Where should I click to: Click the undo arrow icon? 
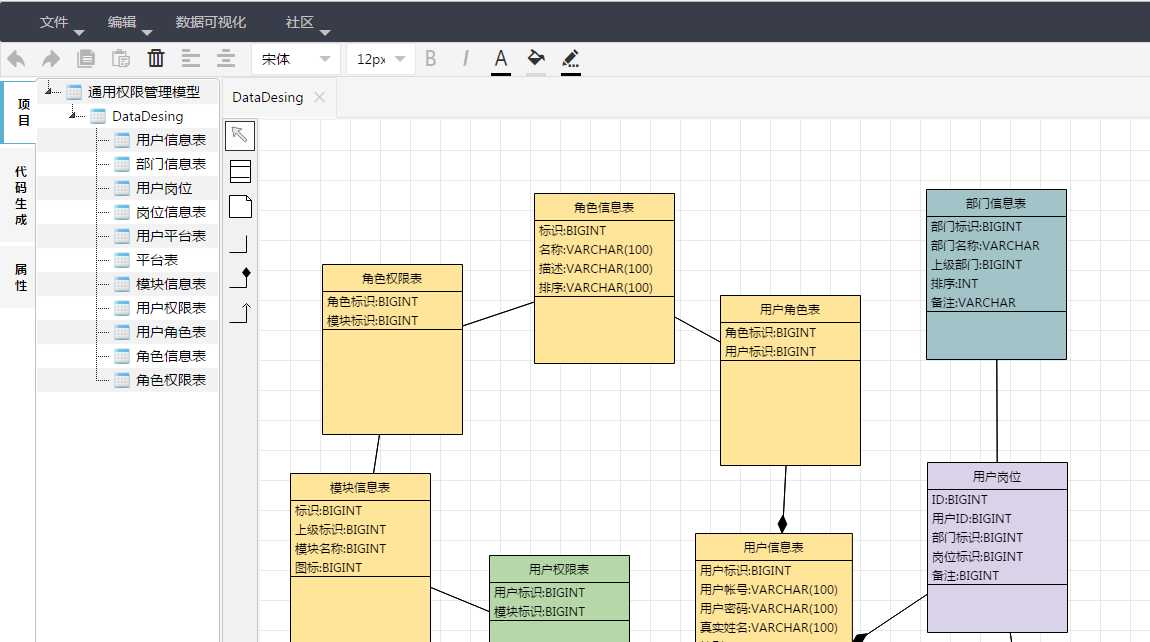[x=16, y=59]
